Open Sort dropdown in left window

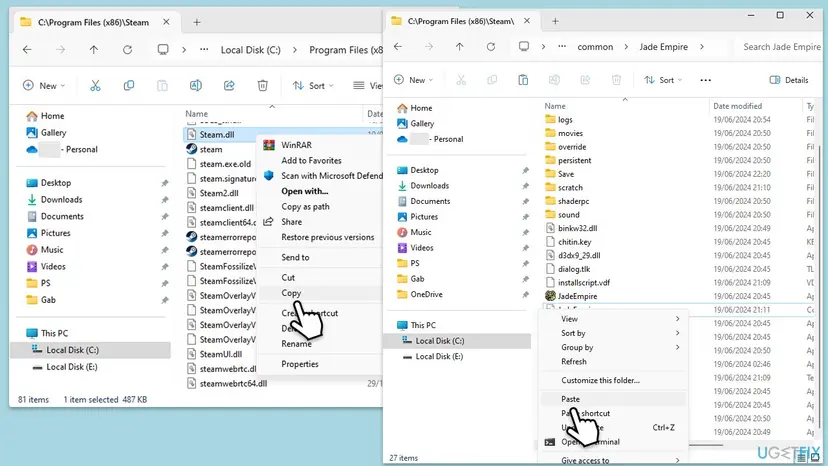(x=313, y=85)
